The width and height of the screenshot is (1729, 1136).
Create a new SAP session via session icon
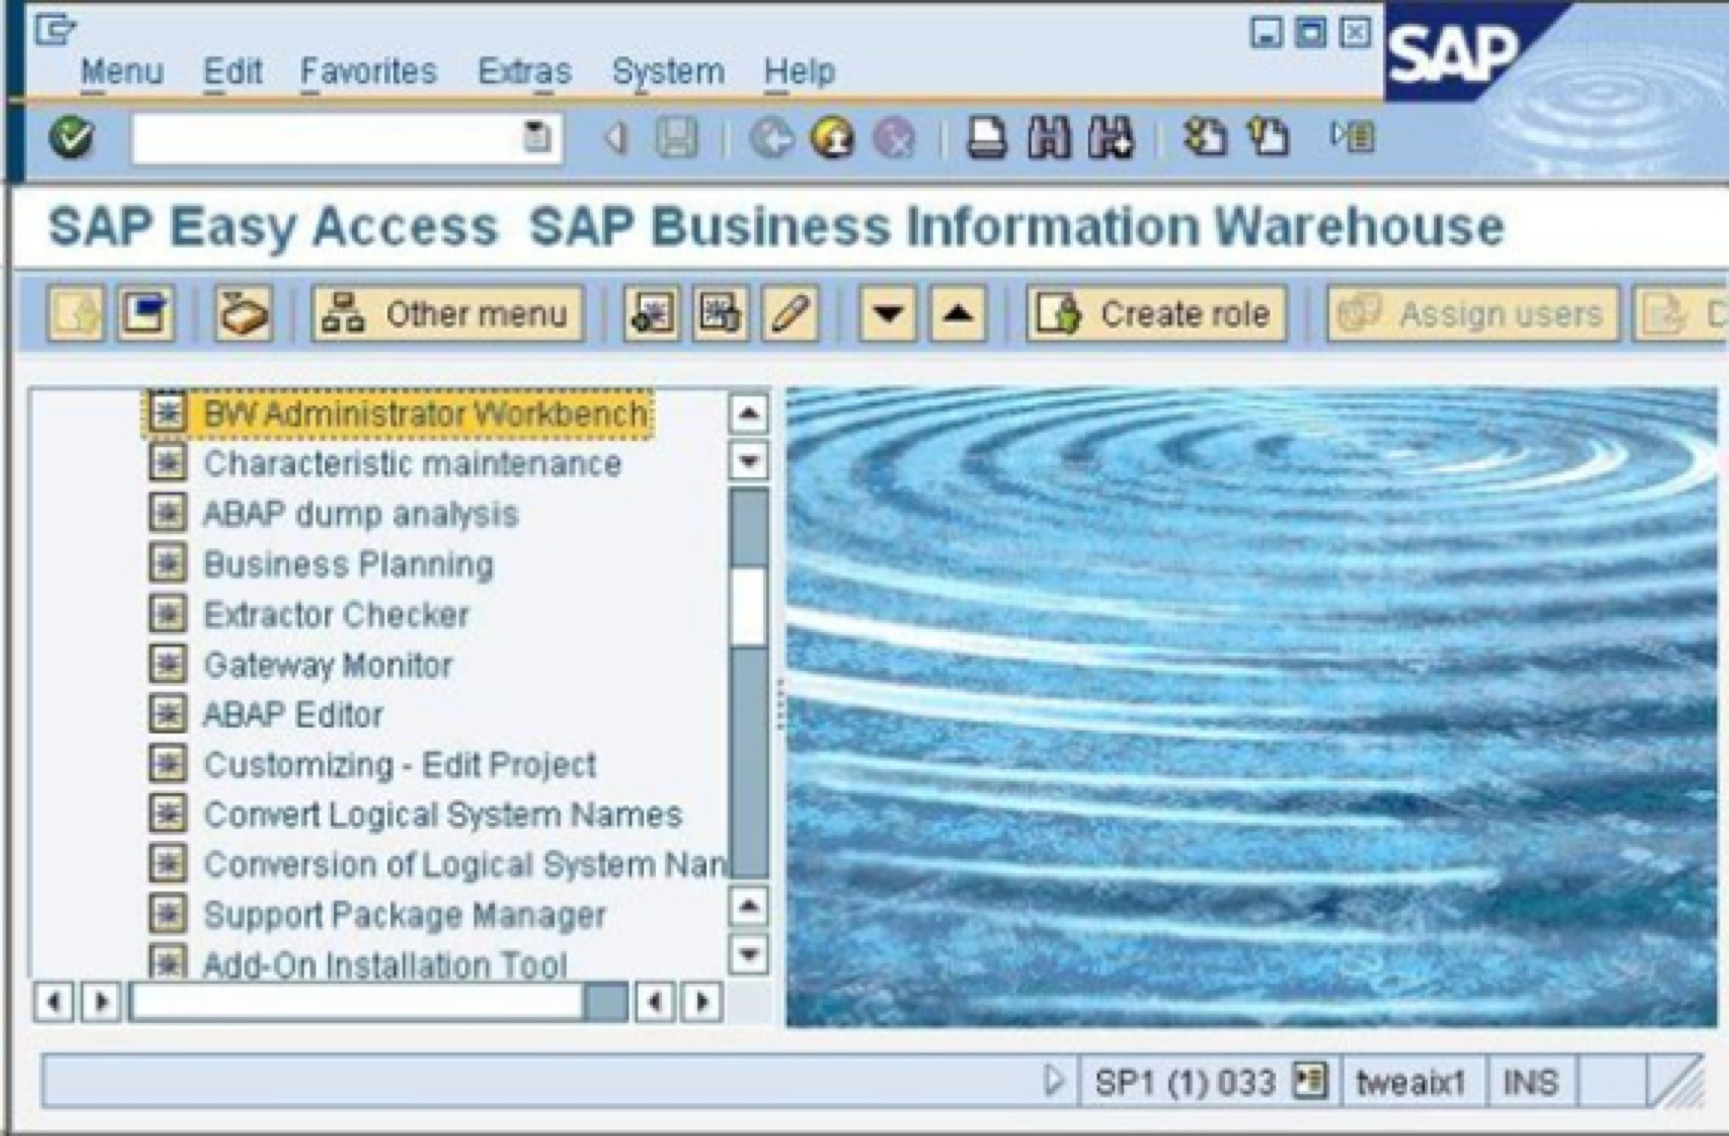pyautogui.click(x=1205, y=137)
